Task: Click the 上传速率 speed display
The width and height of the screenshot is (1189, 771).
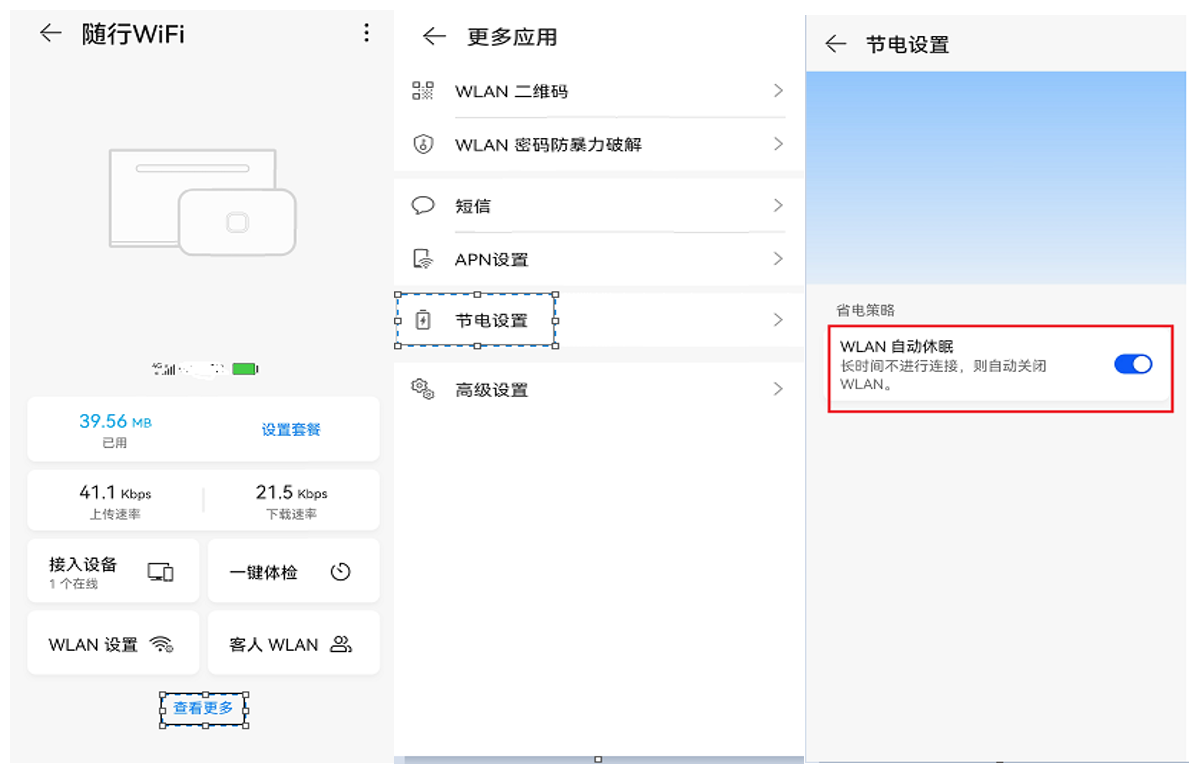Action: (113, 499)
